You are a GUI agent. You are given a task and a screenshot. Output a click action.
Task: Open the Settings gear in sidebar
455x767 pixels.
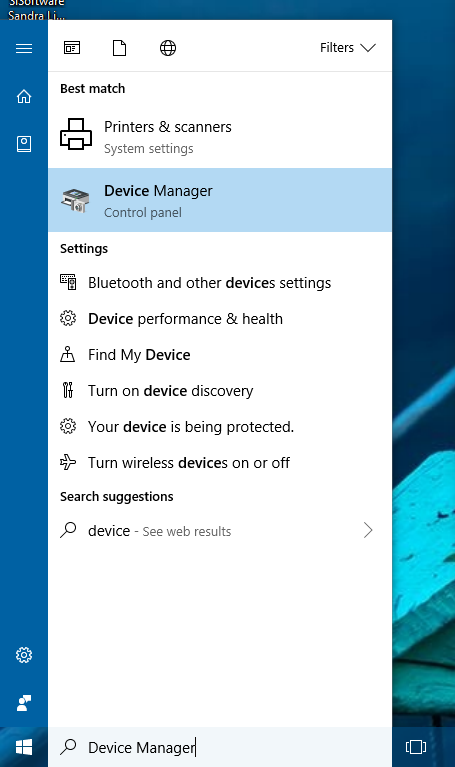24,655
